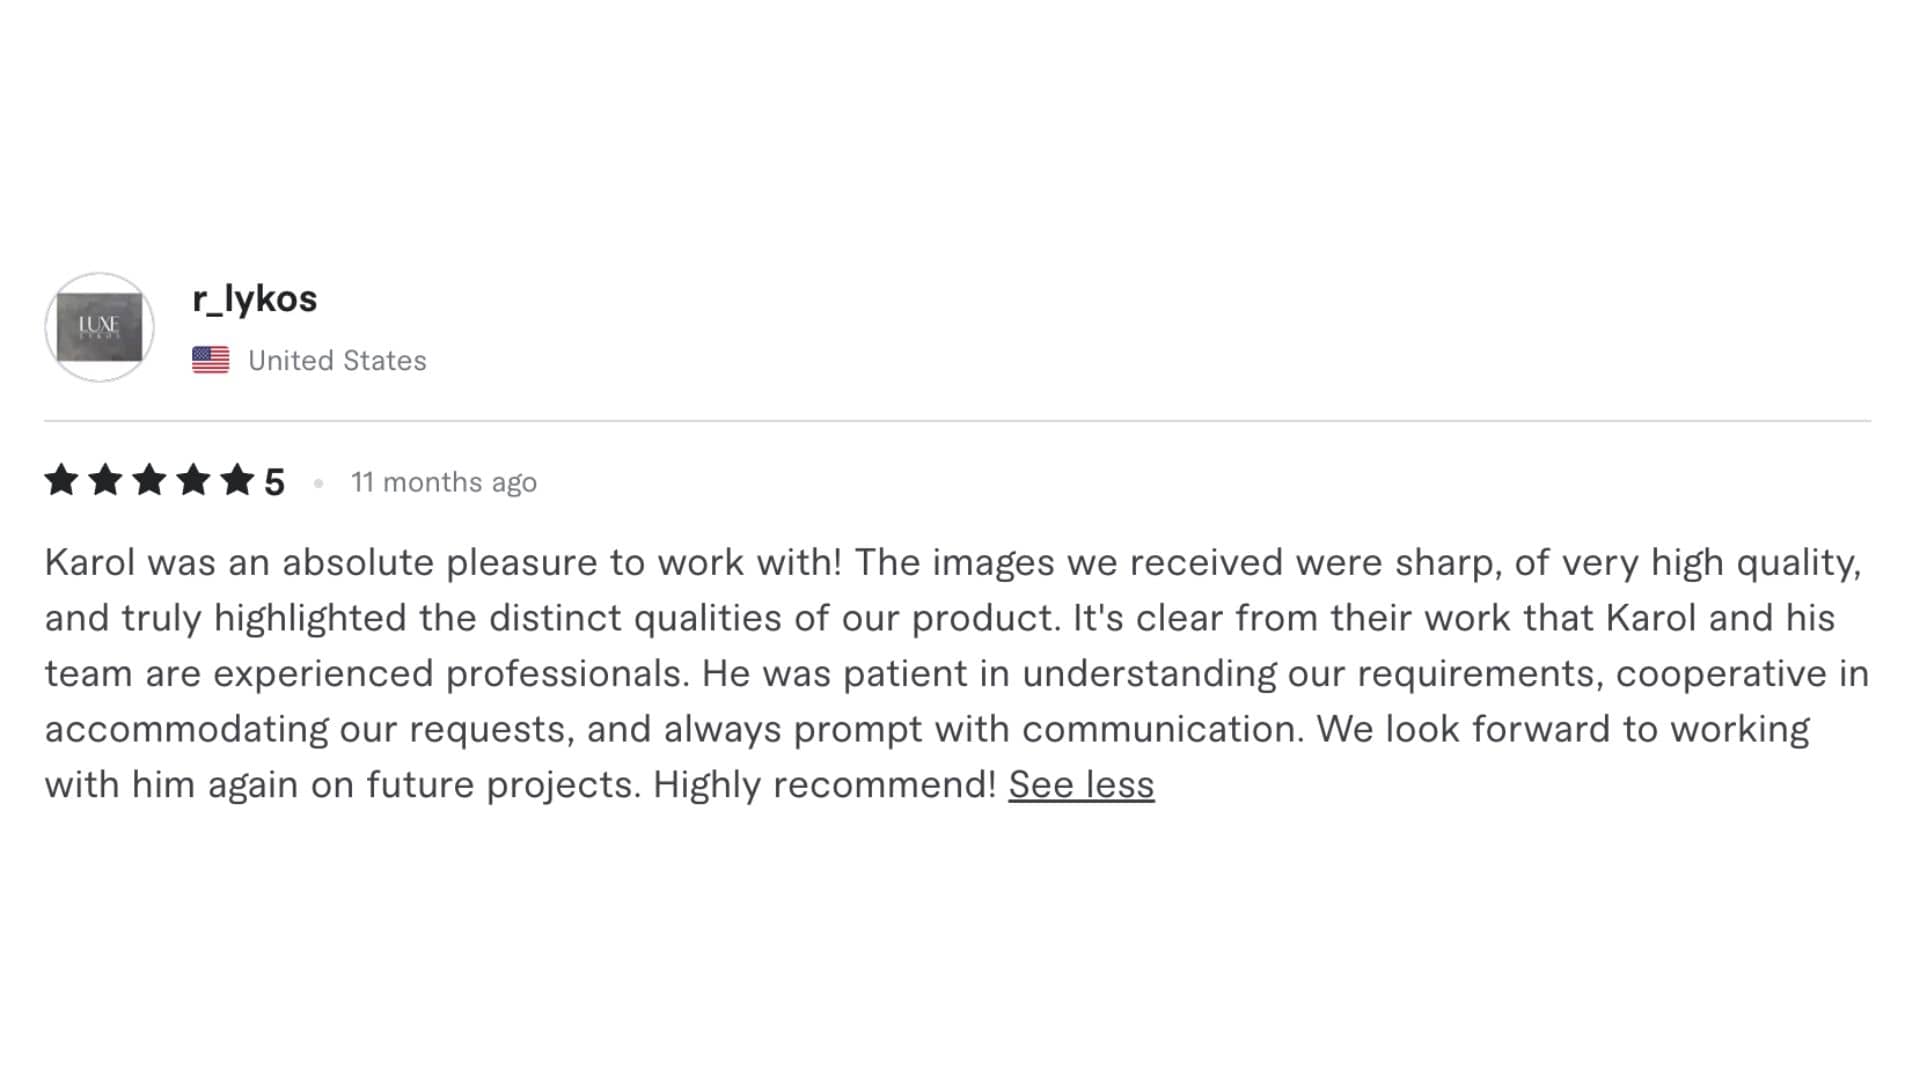
Task: Click the 'Highly recommend!' sentence
Action: point(825,784)
